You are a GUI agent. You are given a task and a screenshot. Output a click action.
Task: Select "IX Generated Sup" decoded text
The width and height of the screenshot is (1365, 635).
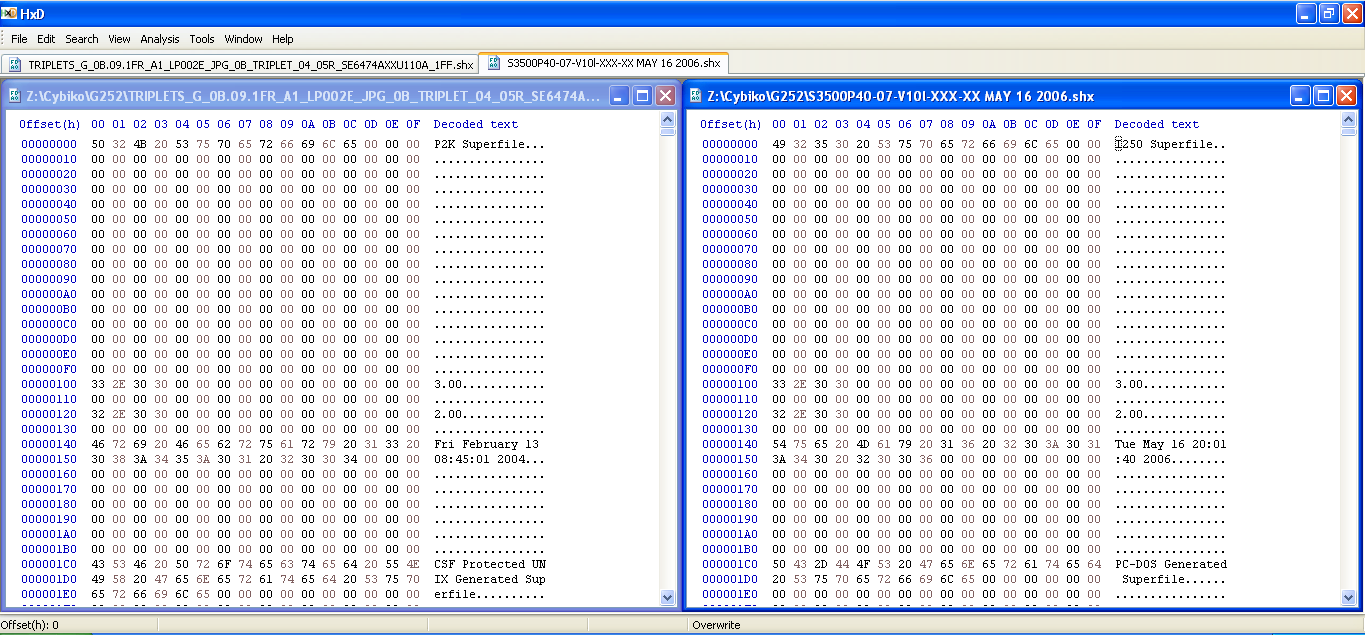tap(490, 579)
